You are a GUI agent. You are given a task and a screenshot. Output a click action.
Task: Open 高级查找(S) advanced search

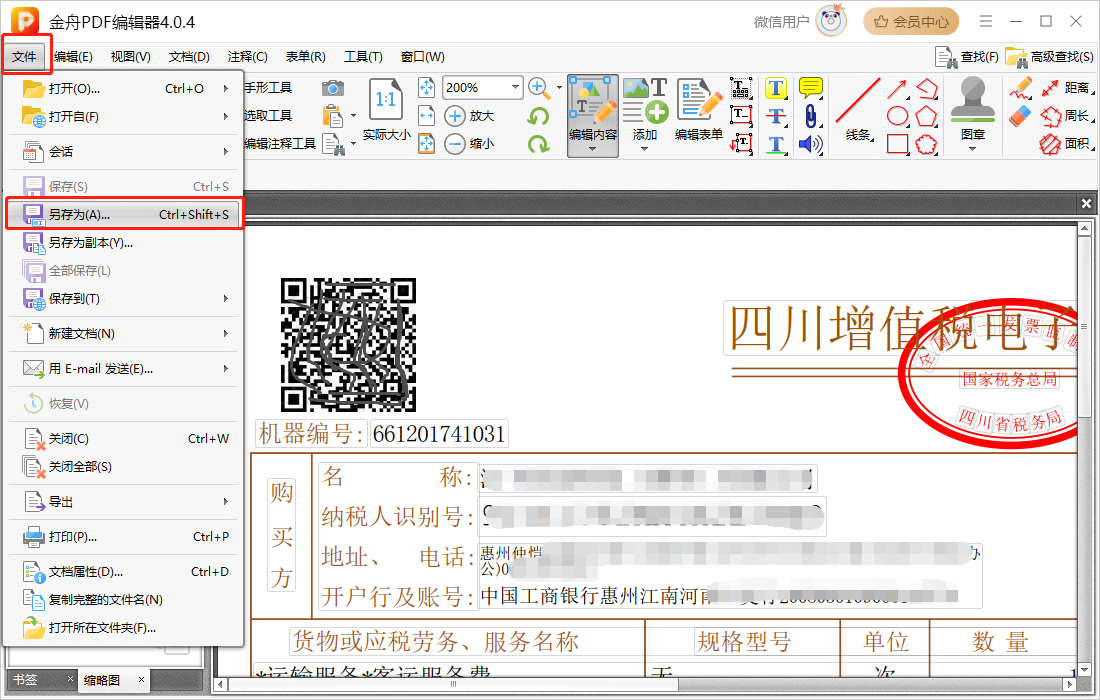click(x=1049, y=57)
